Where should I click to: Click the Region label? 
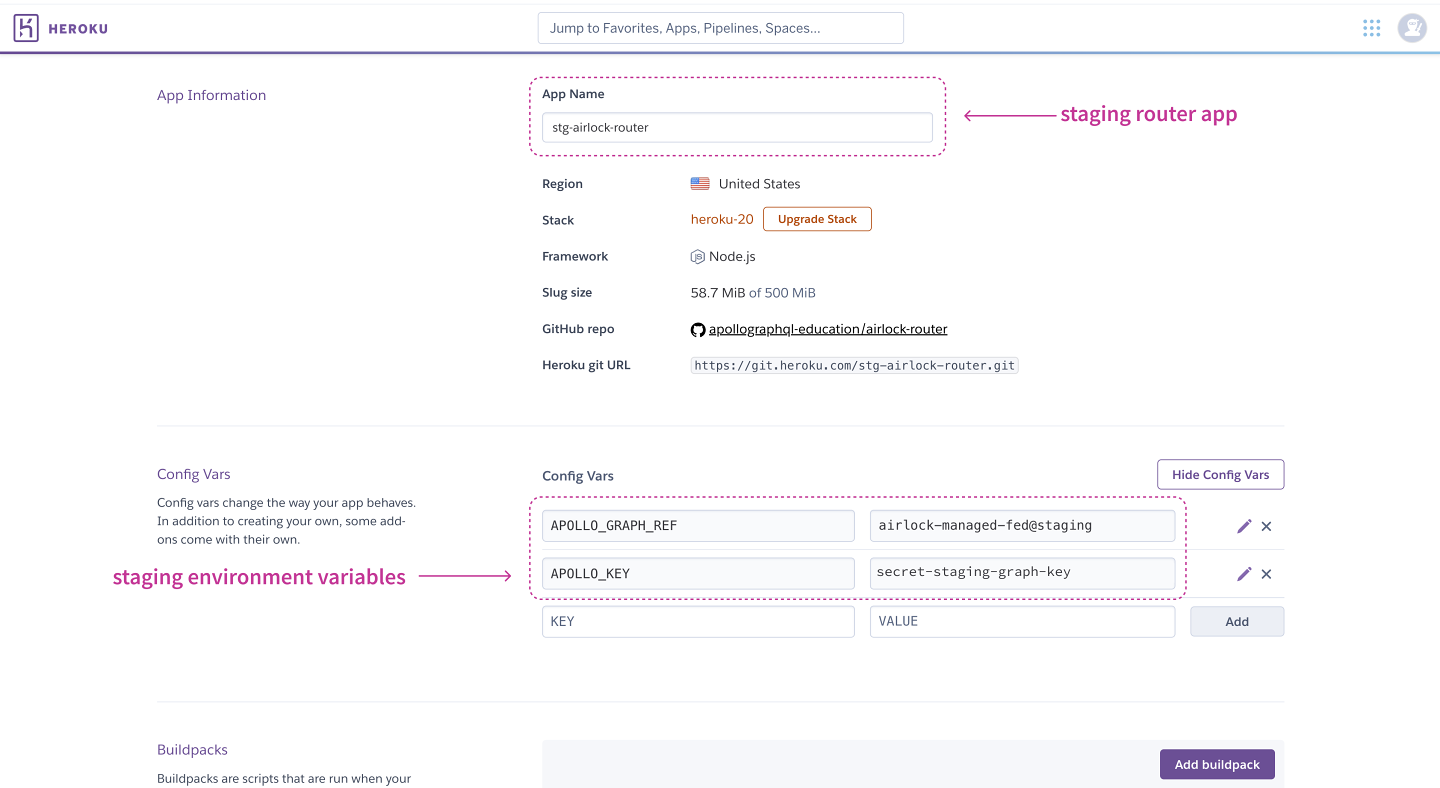[562, 184]
